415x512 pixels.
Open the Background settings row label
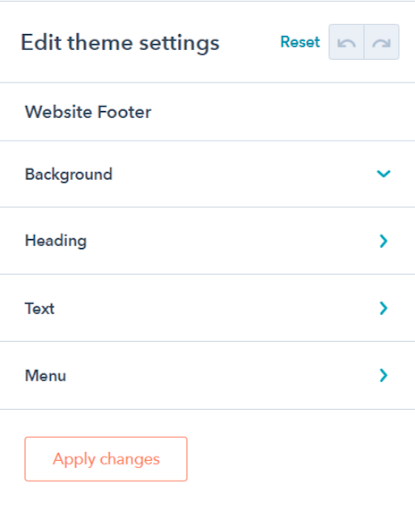coord(69,174)
